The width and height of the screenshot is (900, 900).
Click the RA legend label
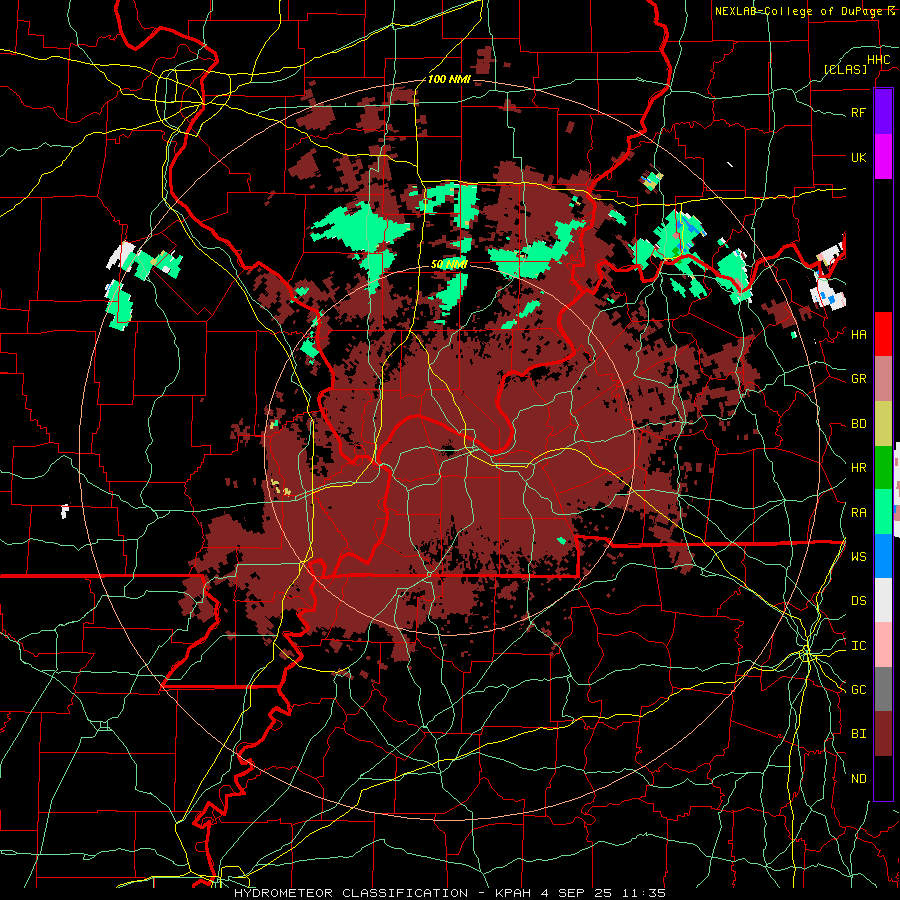(x=858, y=513)
